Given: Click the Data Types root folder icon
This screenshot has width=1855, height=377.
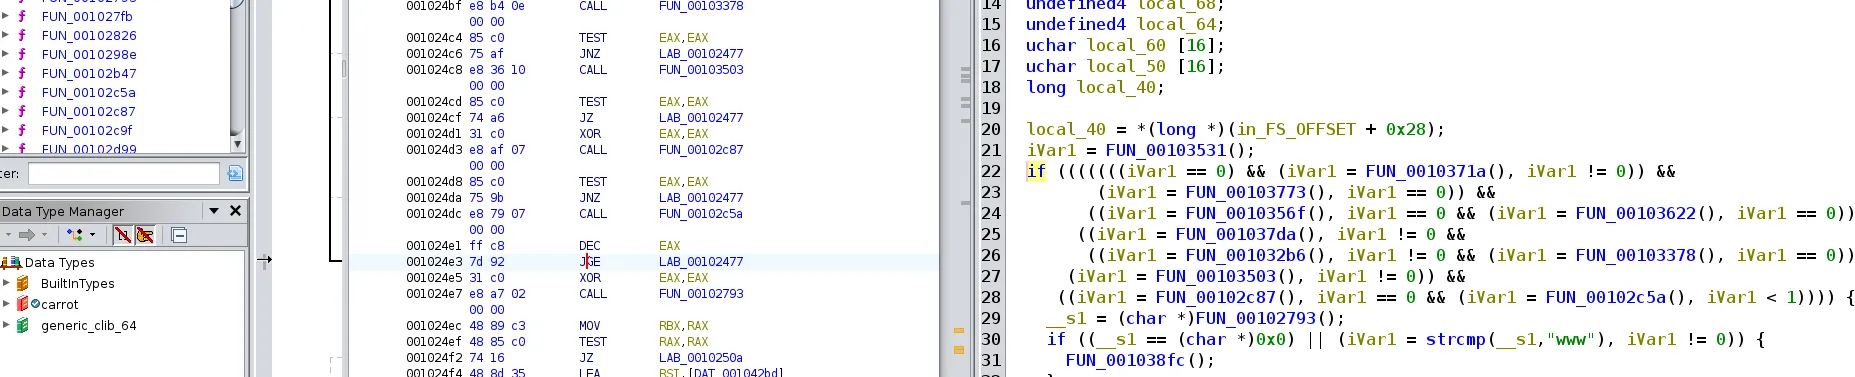Looking at the screenshot, I should tap(12, 262).
